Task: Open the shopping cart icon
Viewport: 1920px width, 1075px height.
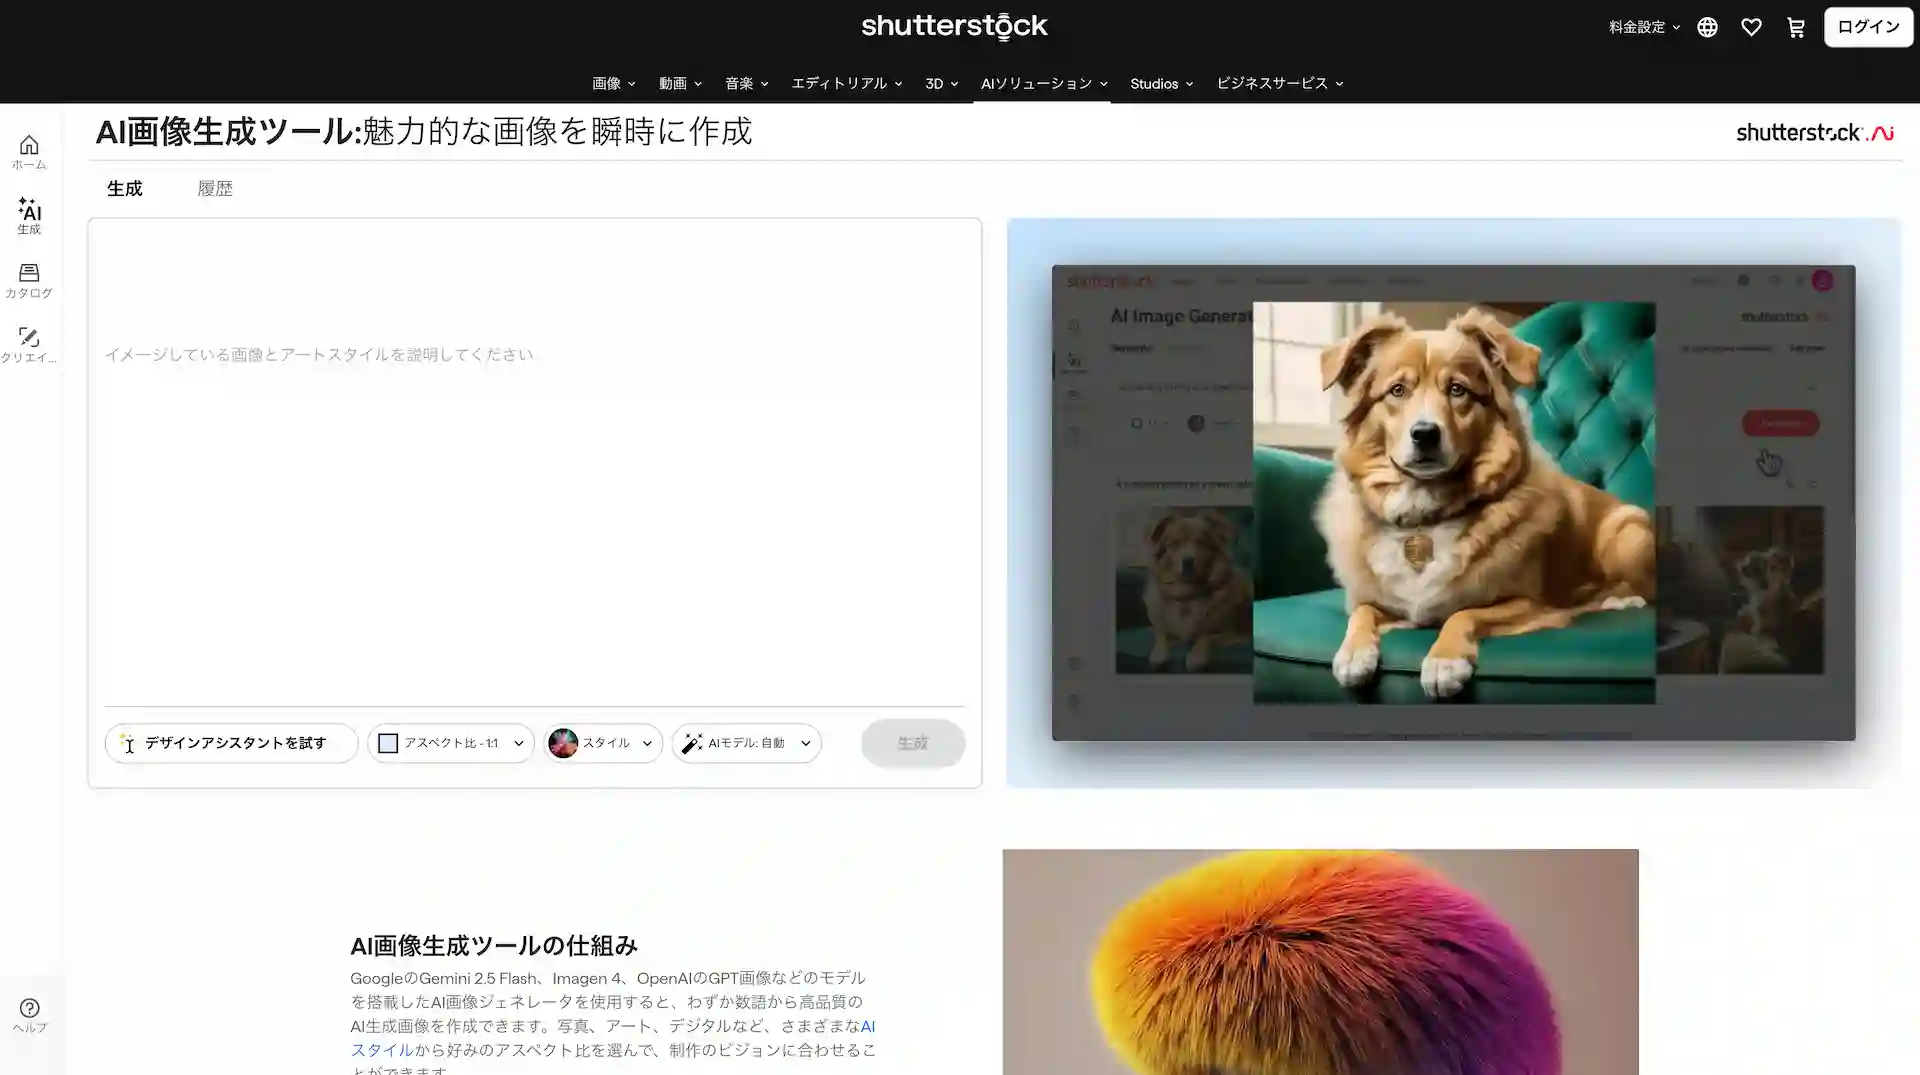Action: point(1796,27)
